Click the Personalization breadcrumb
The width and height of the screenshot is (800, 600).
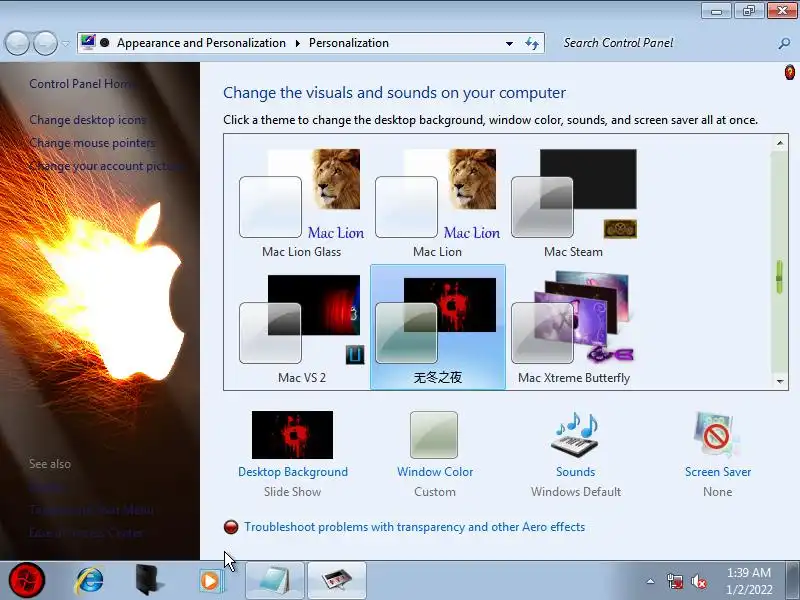349,43
